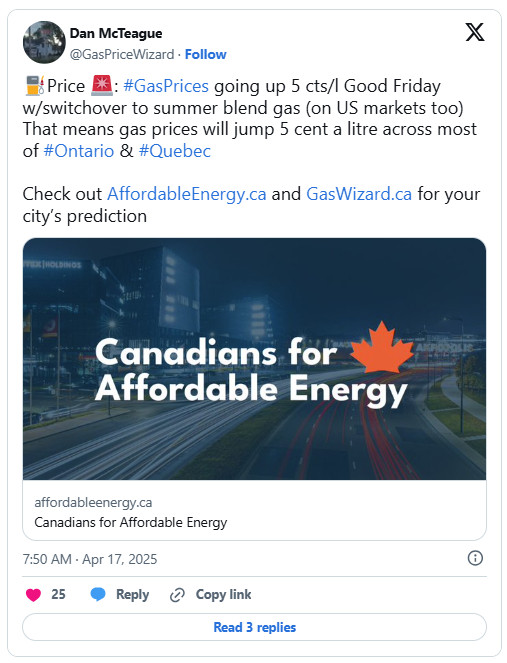Image resolution: width=507 pixels, height=663 pixels.
Task: Click Read 3 replies button
Action: 254,627
